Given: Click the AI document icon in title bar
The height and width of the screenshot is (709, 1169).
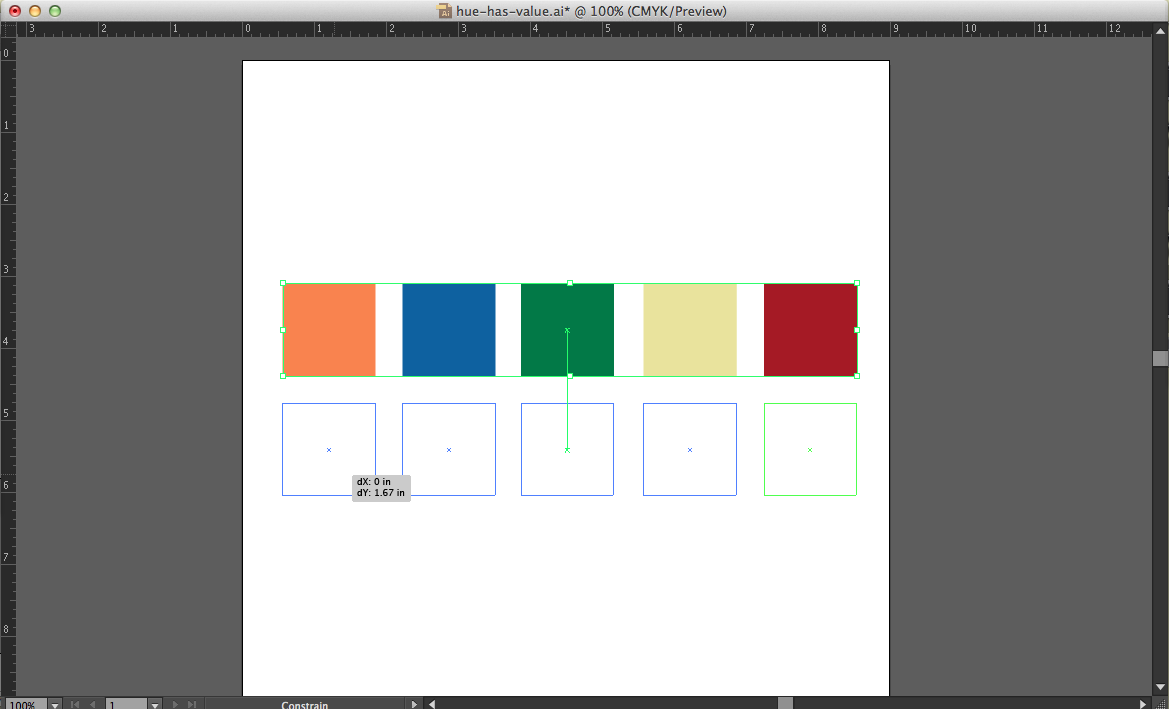Looking at the screenshot, I should click(x=445, y=11).
